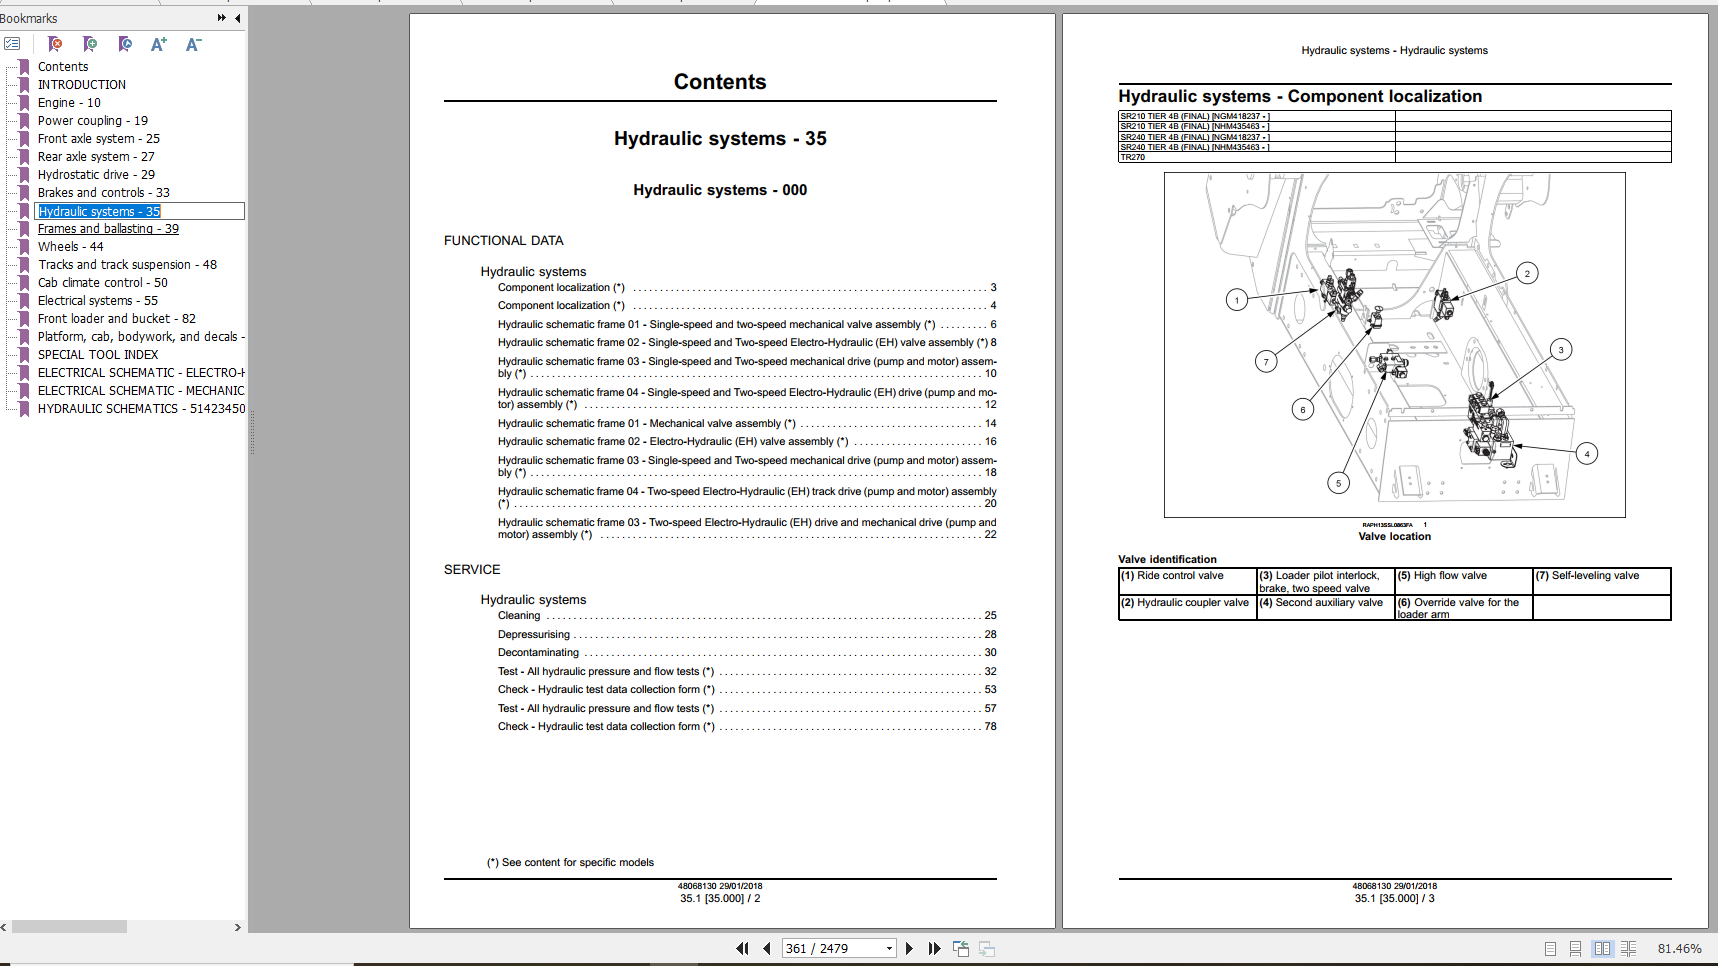Click the '(1) Ride control valve' table cell

click(x=1188, y=582)
